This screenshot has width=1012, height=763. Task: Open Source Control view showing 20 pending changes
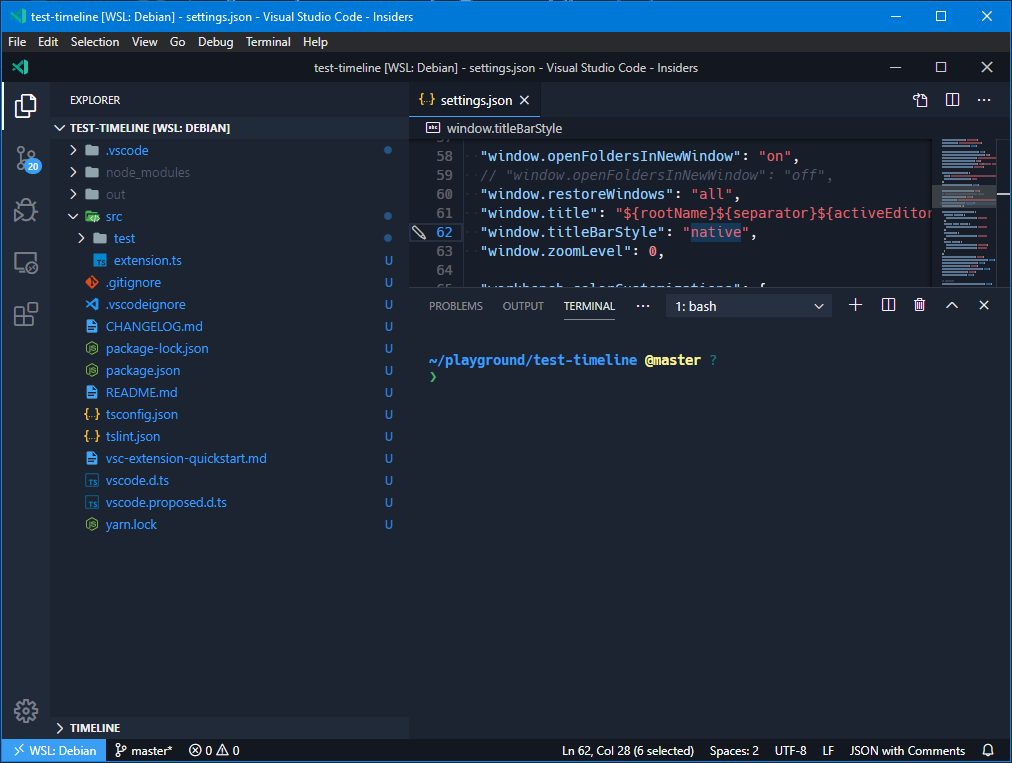click(25, 158)
